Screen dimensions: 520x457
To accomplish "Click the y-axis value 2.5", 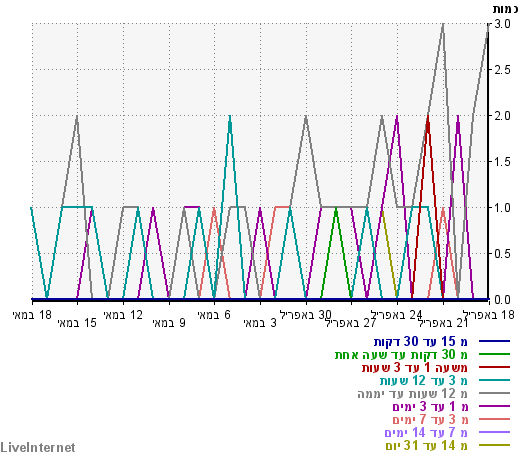I will click(x=502, y=70).
